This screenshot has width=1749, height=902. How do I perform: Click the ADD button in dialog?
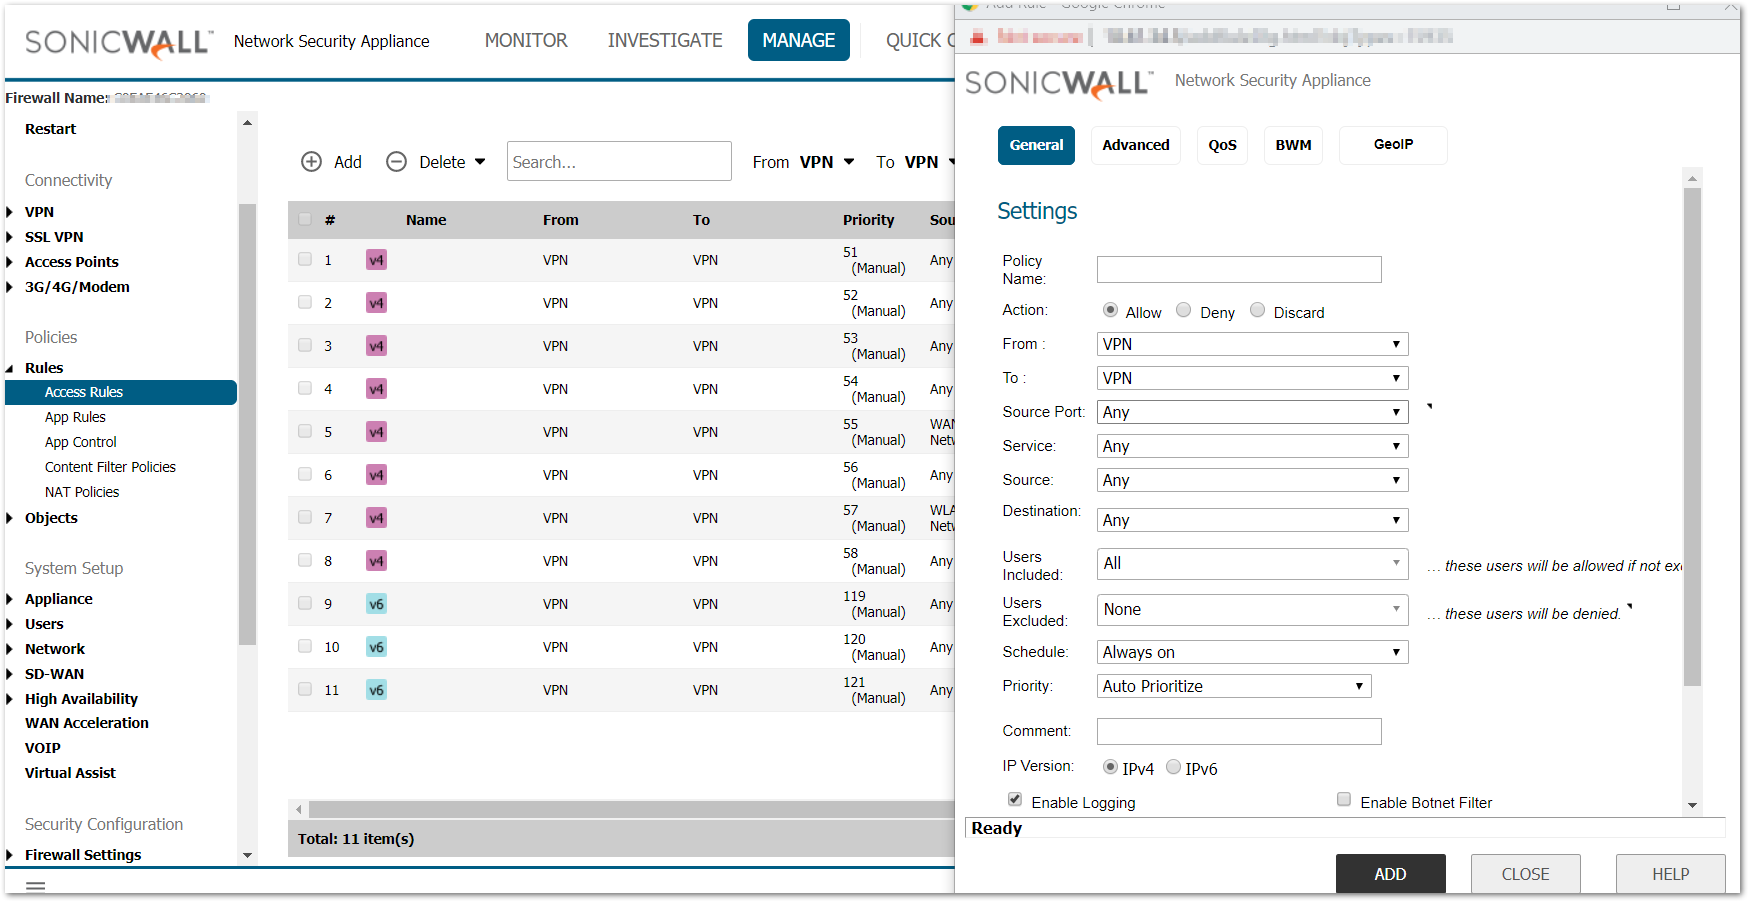1391,874
